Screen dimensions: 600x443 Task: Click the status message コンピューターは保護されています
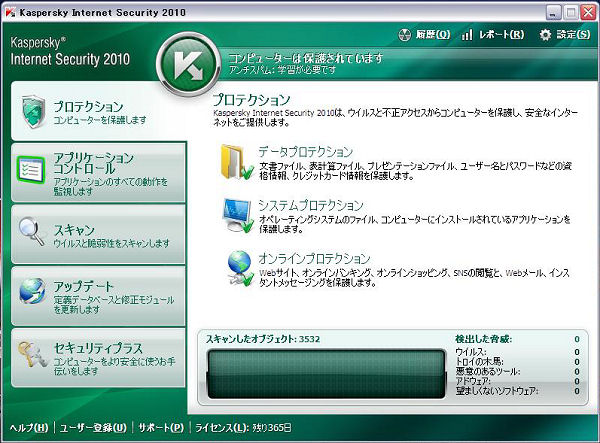coord(305,58)
